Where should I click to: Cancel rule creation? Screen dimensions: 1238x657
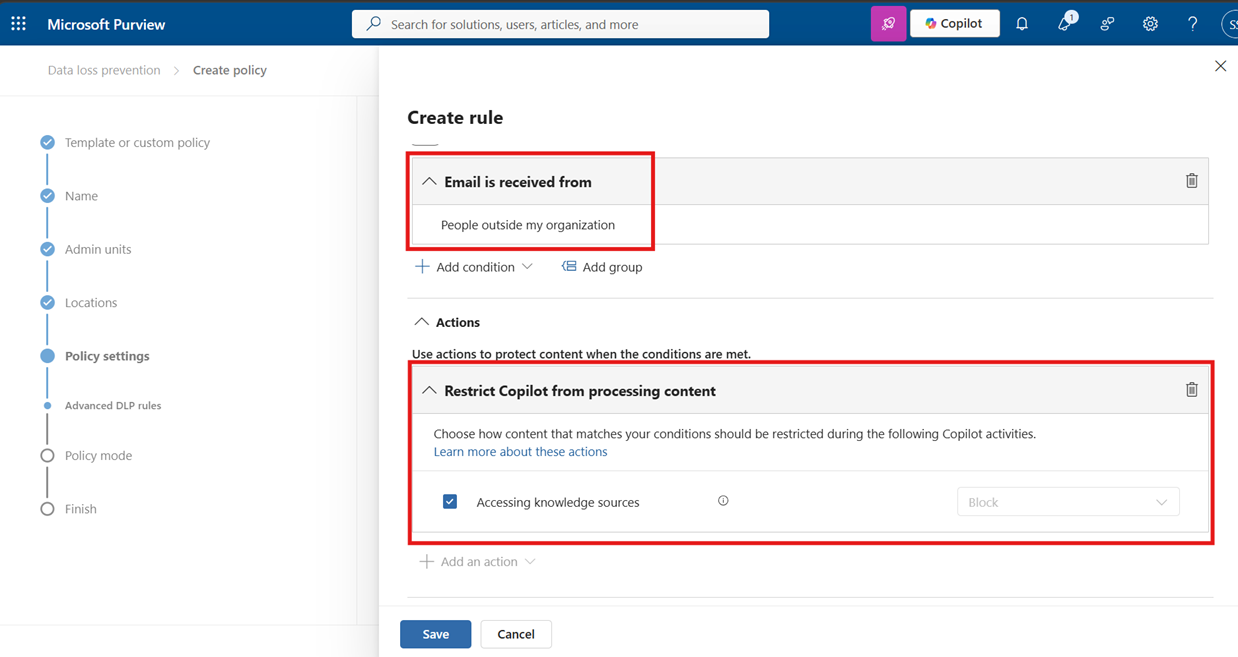tap(516, 634)
